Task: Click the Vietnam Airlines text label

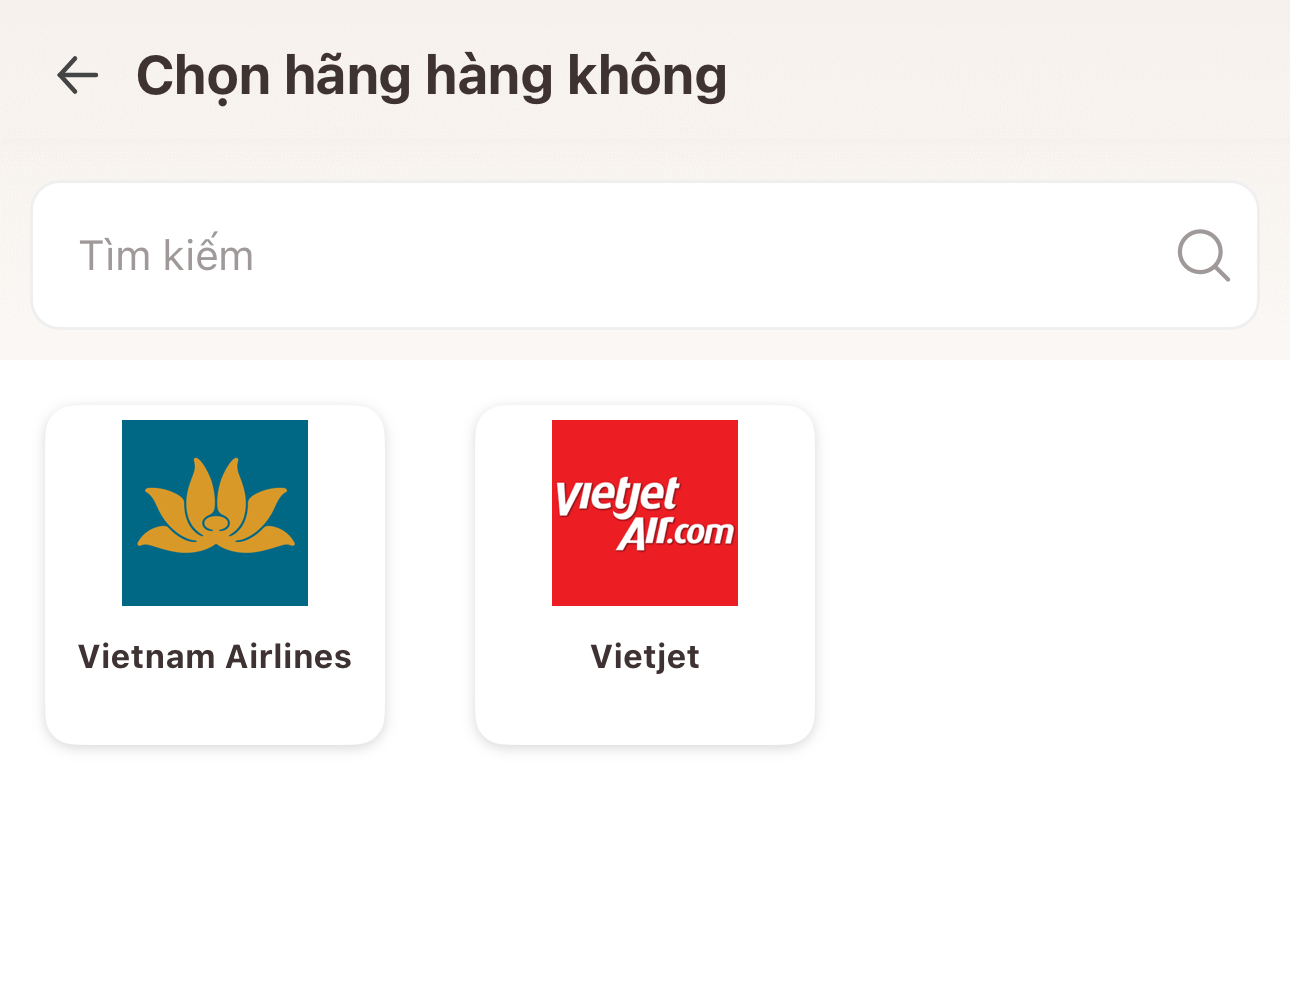Action: [x=214, y=656]
